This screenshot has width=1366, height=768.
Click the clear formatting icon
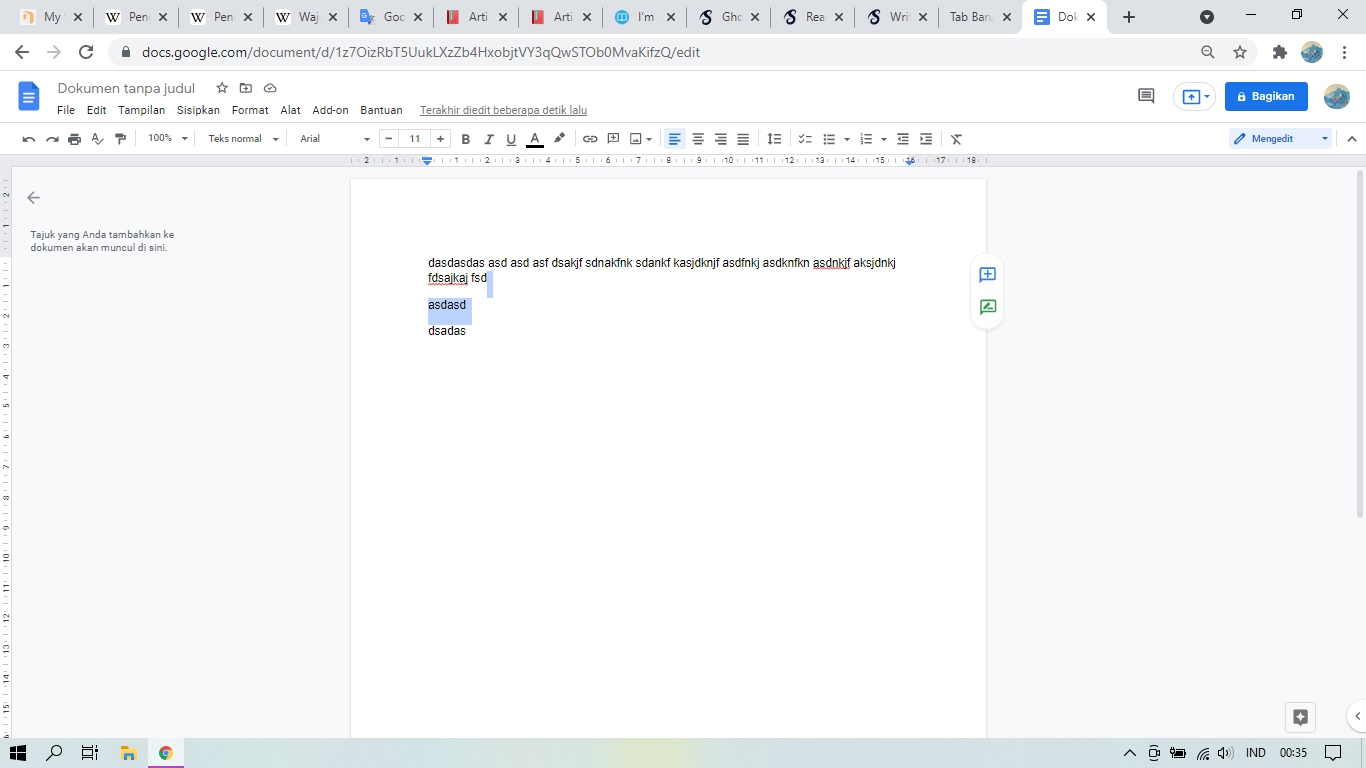click(x=956, y=139)
